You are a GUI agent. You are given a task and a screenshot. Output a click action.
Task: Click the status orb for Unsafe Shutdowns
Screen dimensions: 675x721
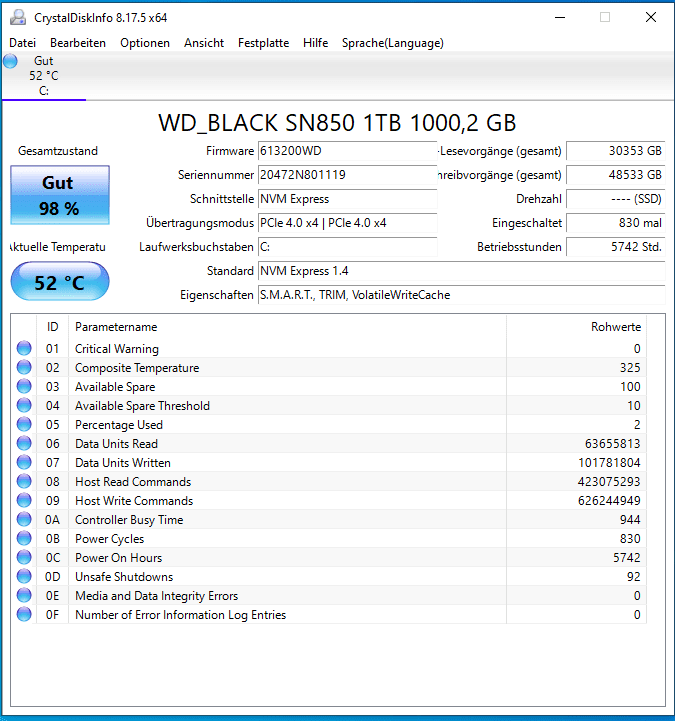[x=24, y=576]
